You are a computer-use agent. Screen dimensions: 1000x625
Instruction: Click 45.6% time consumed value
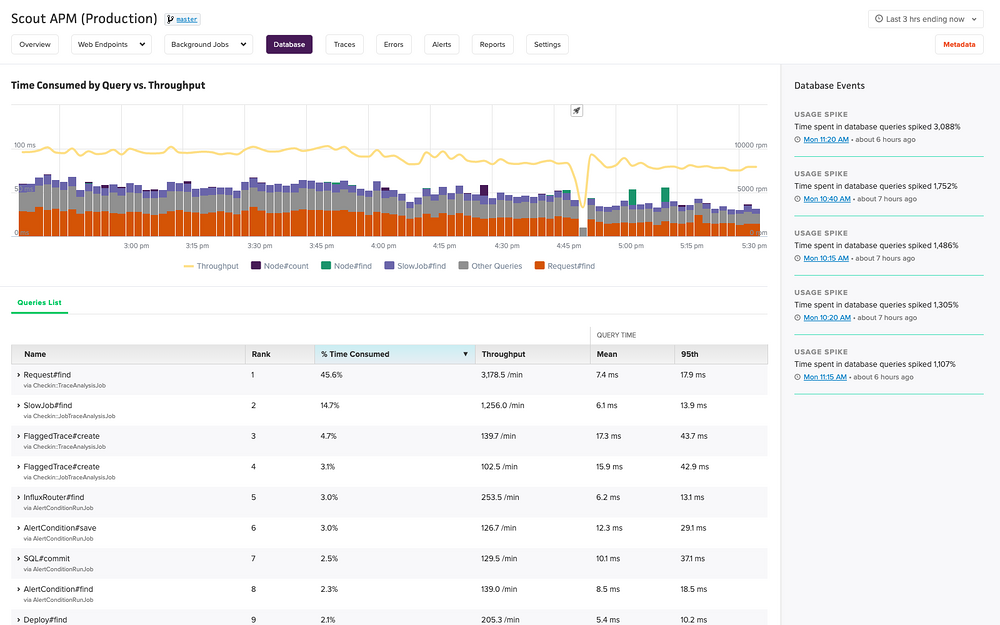point(332,375)
